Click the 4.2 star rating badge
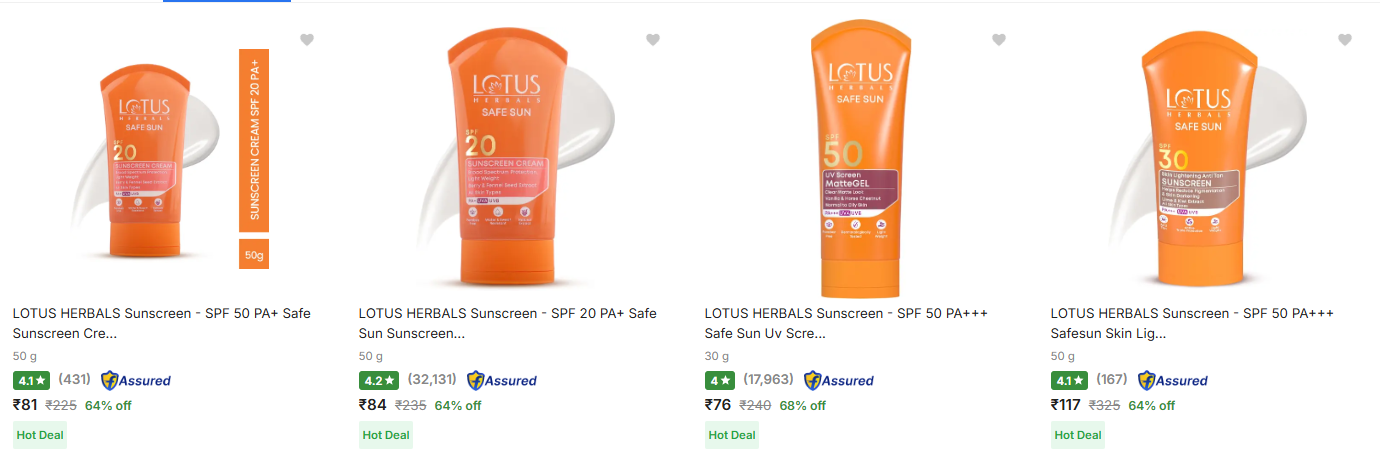 379,380
